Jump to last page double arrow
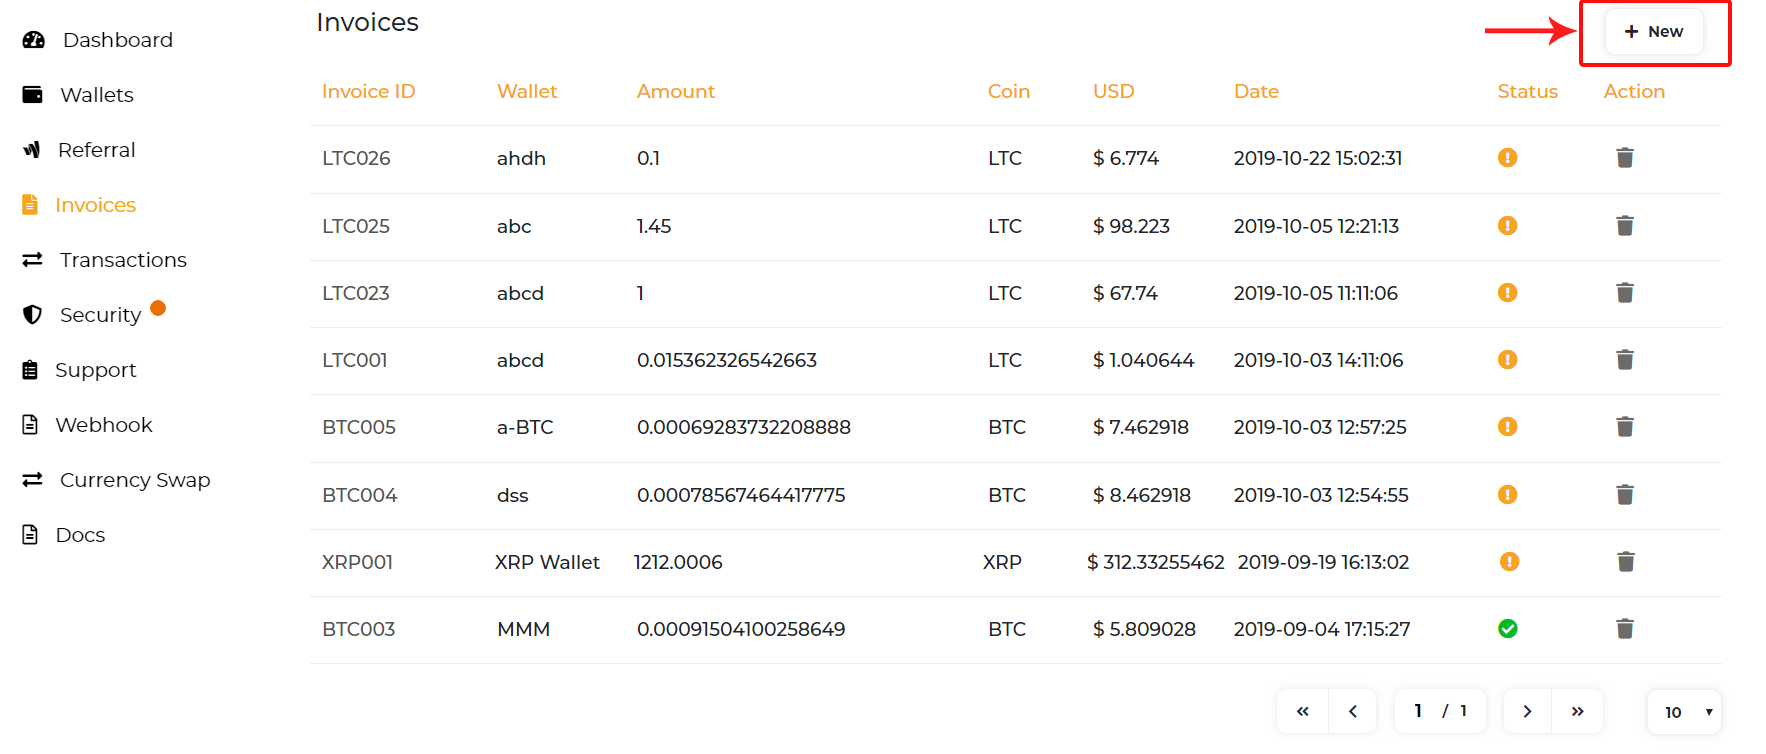The width and height of the screenshot is (1766, 754). [x=1578, y=712]
